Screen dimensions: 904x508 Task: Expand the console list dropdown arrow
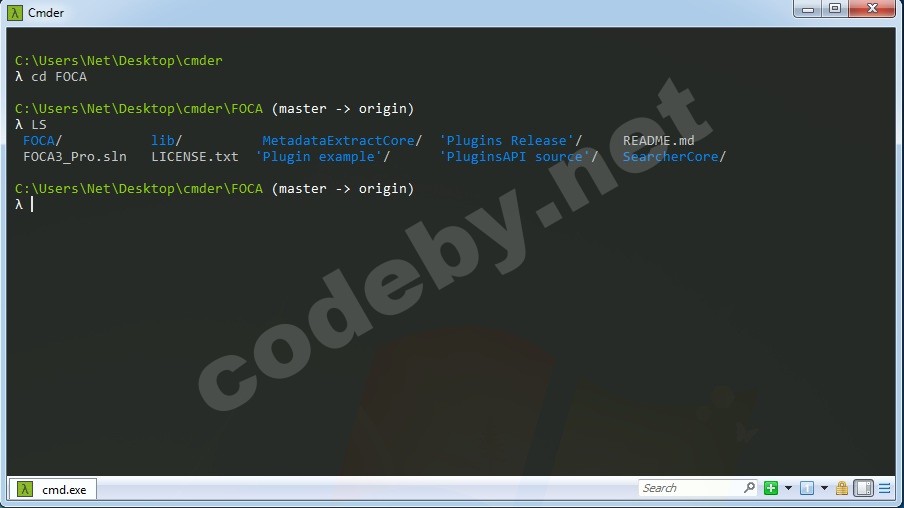824,488
